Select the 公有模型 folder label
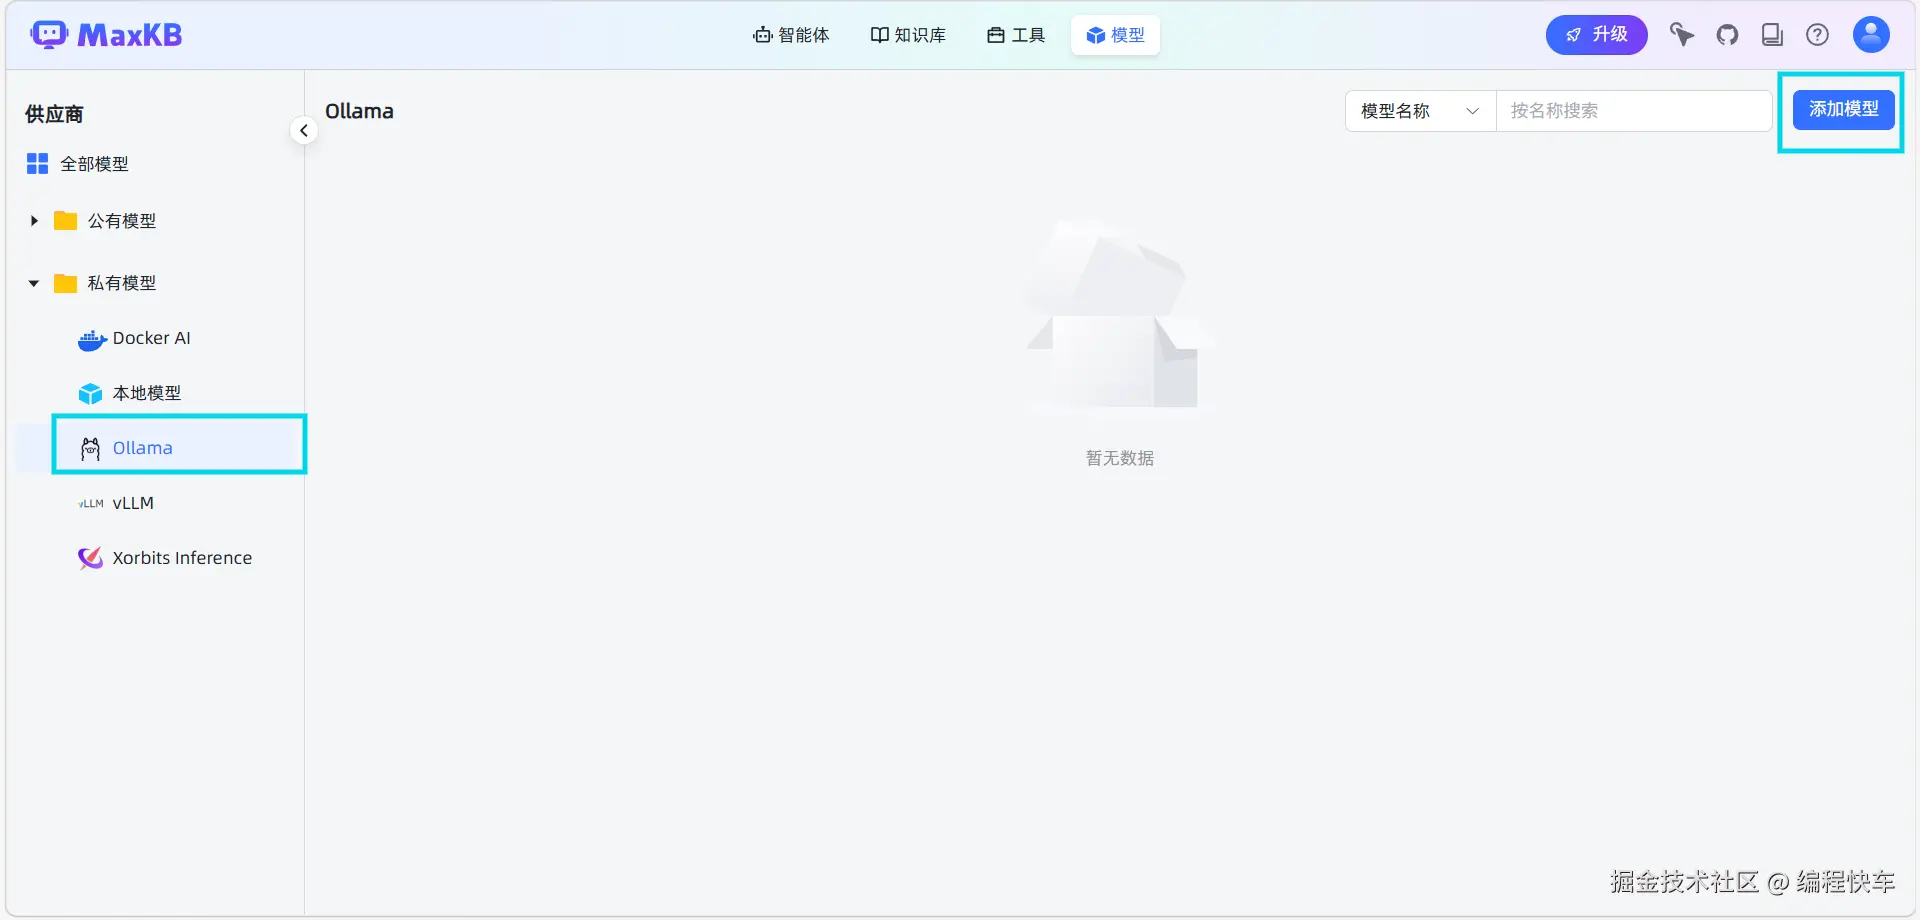This screenshot has height=920, width=1920. tap(122, 221)
